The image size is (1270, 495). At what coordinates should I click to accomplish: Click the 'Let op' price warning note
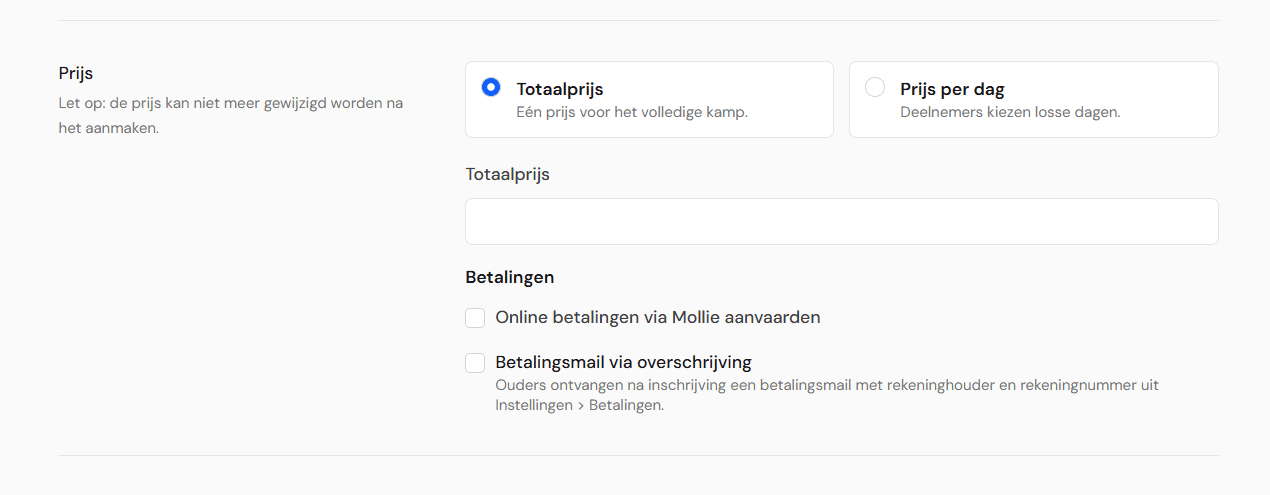click(231, 115)
